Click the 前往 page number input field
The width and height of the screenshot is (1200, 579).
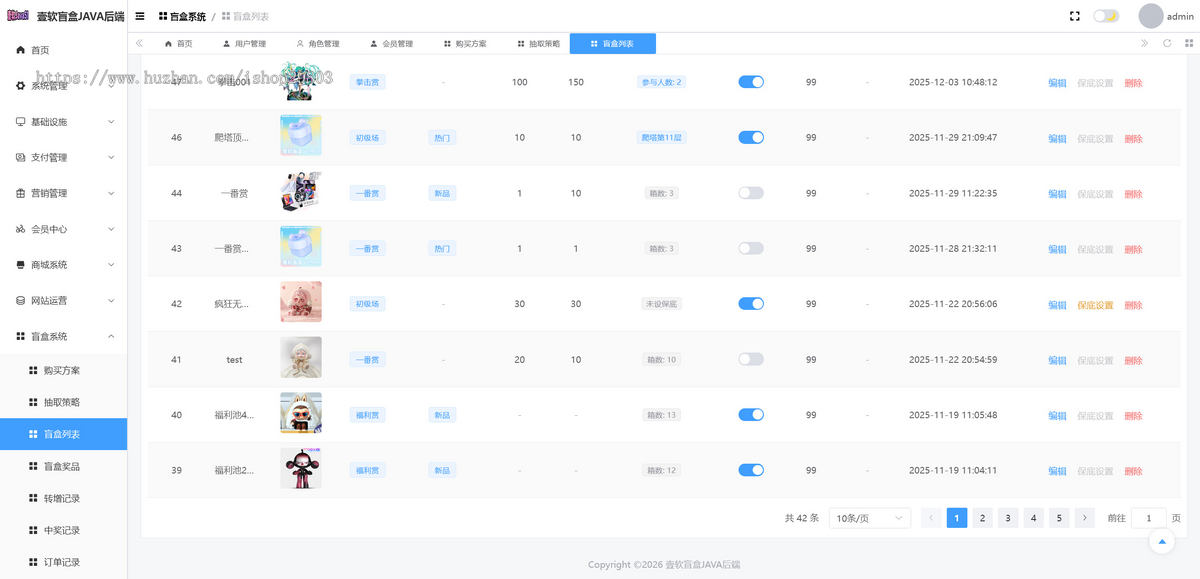1148,518
